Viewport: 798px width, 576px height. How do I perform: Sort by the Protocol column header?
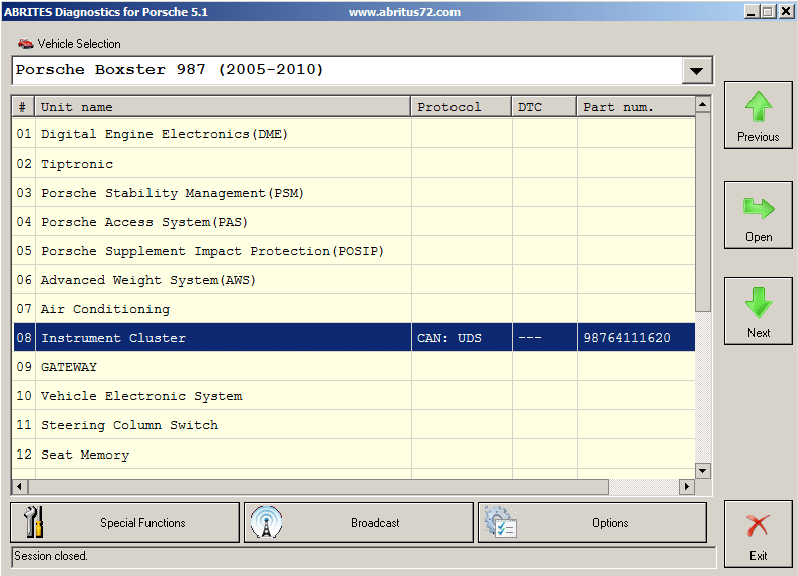[x=460, y=107]
